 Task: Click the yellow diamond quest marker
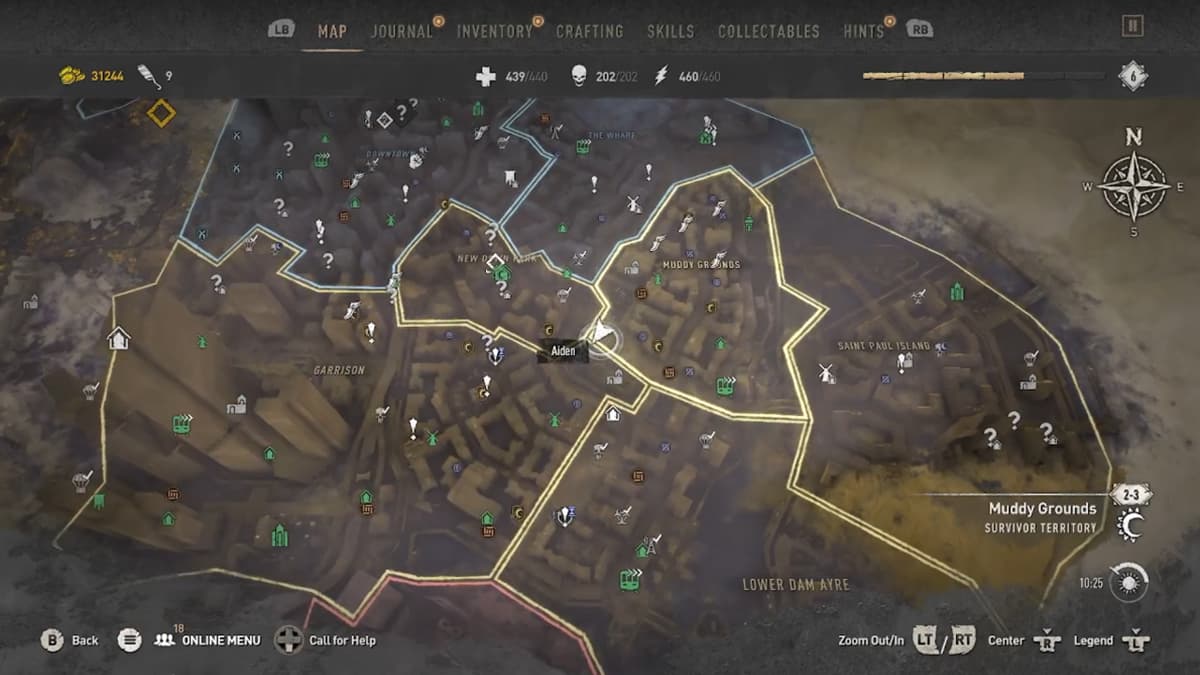pyautogui.click(x=161, y=112)
